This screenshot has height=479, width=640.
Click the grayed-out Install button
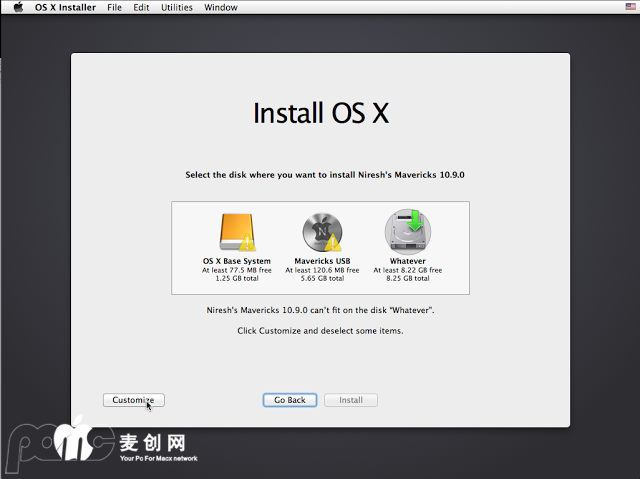350,400
